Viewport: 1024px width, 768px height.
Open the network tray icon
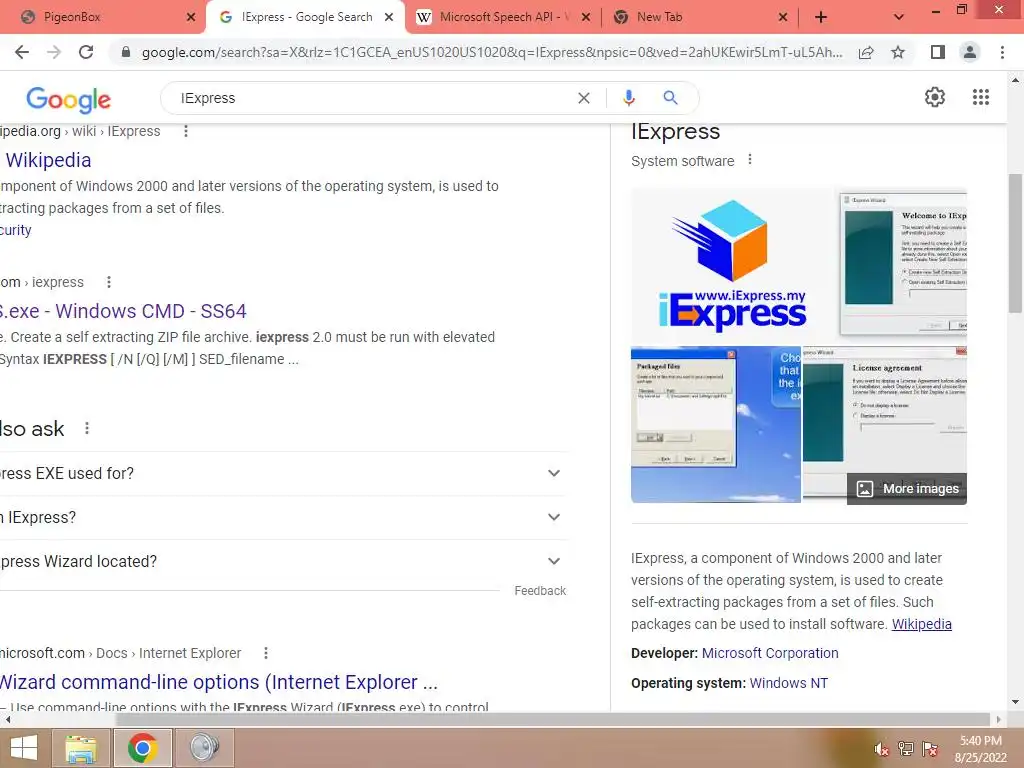coord(905,749)
